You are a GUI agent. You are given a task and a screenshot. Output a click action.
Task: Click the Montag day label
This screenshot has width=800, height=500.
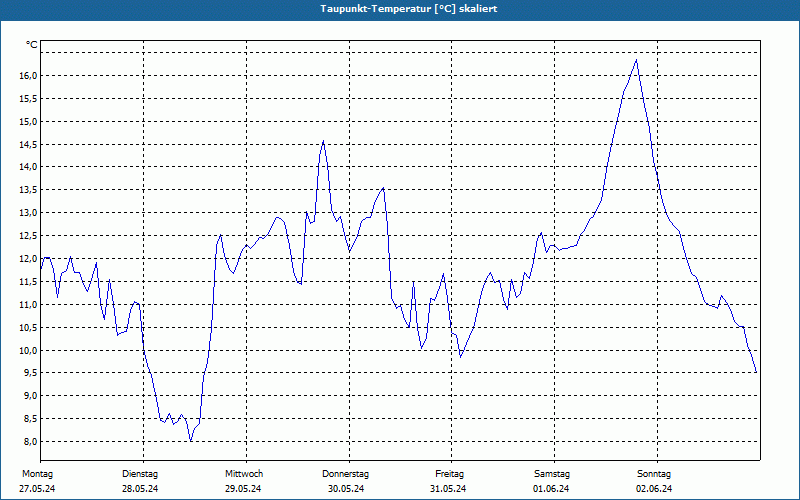[37, 474]
